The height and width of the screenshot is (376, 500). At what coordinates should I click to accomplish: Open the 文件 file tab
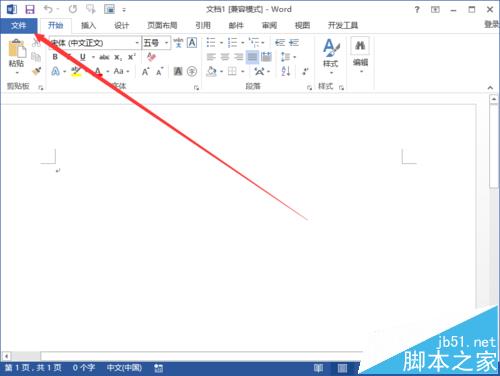click(x=18, y=25)
